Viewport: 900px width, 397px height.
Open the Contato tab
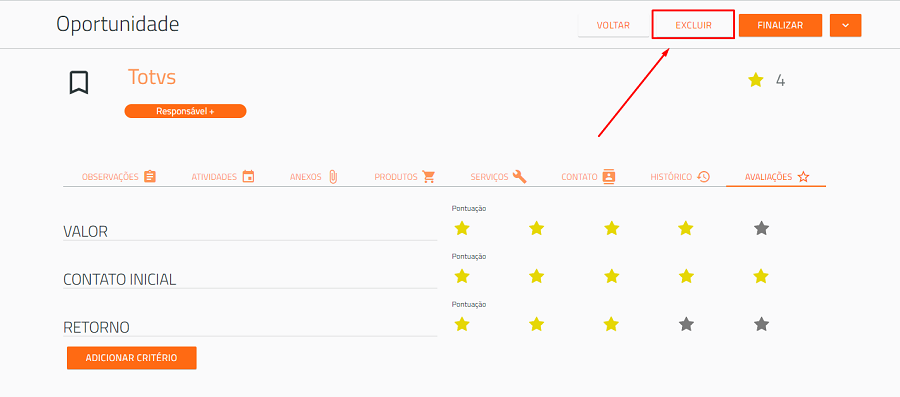588,177
